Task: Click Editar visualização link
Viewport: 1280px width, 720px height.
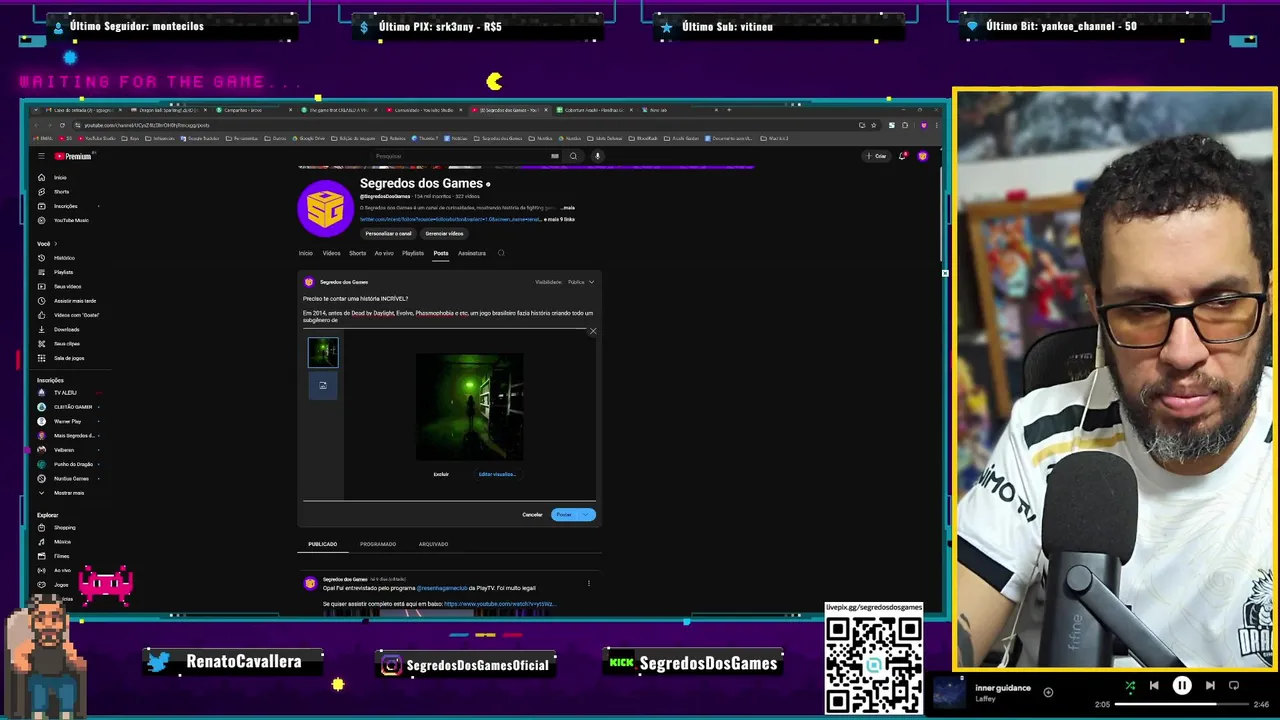Action: (x=496, y=474)
